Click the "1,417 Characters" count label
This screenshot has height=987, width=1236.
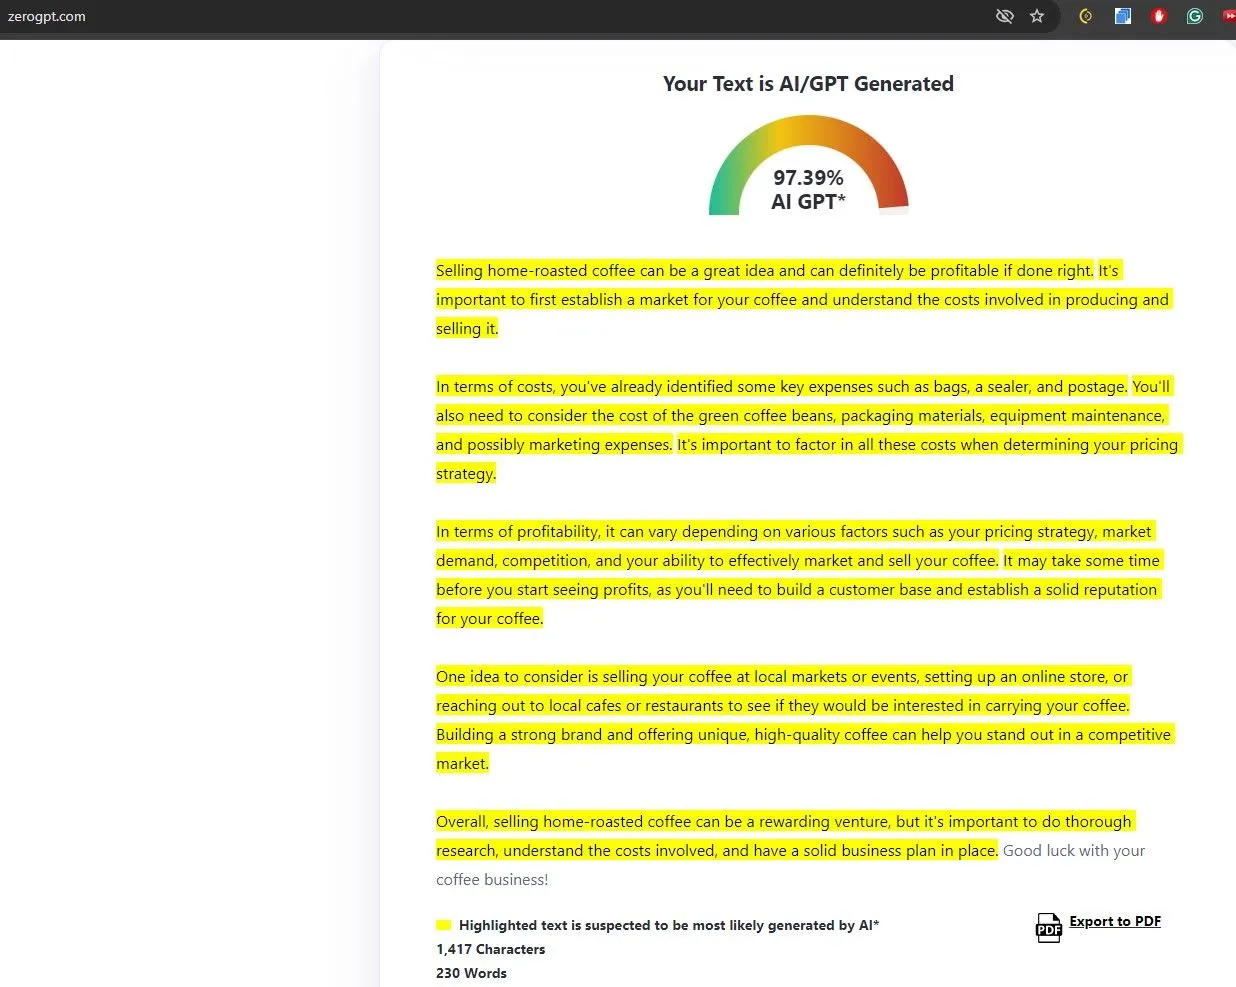click(x=491, y=949)
